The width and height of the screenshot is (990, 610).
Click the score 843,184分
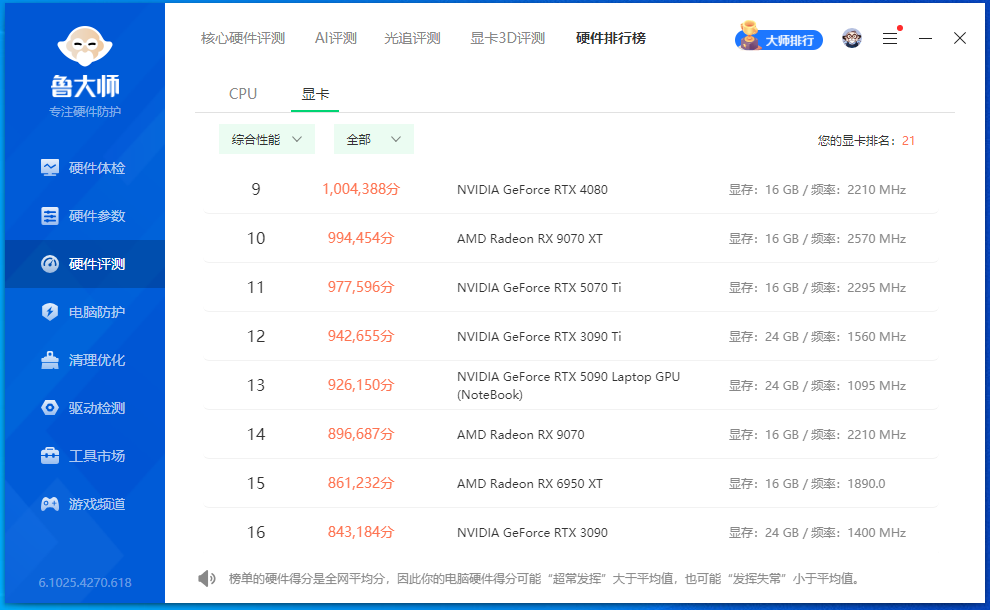point(361,532)
